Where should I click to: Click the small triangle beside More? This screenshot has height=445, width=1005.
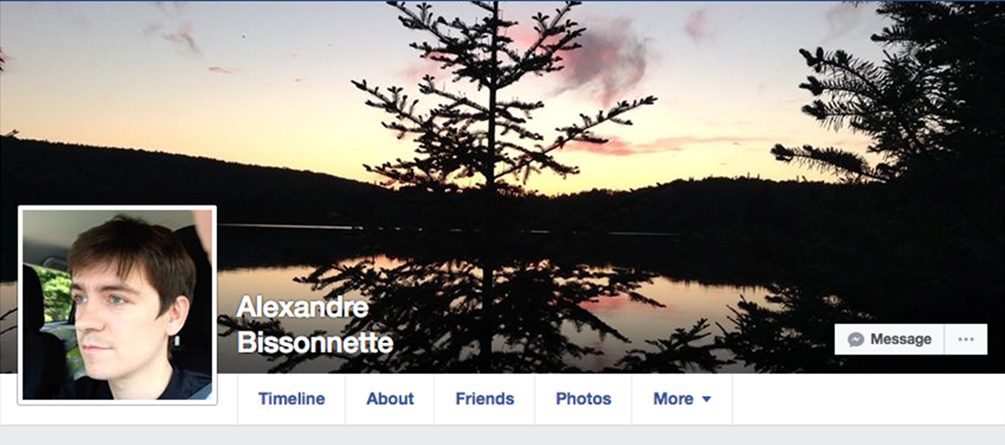[x=706, y=399]
